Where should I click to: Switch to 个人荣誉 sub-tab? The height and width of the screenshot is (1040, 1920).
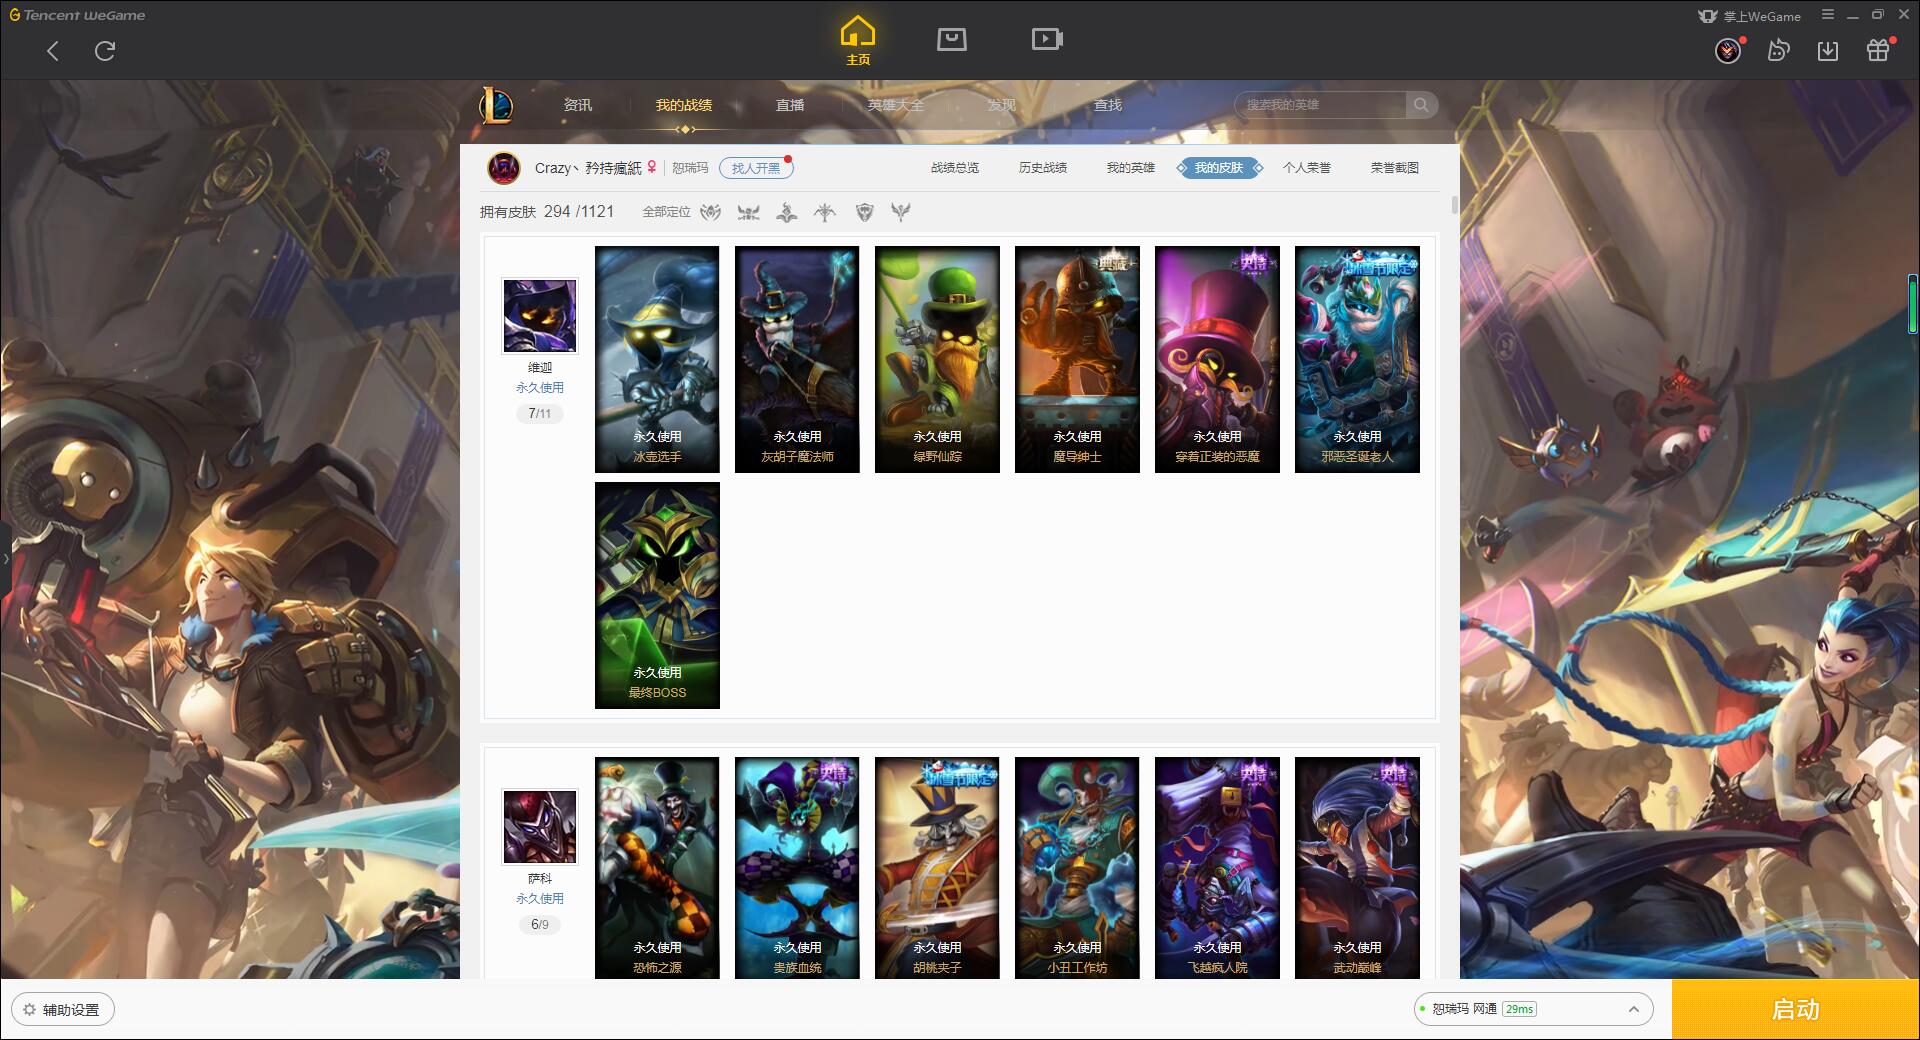(1307, 168)
